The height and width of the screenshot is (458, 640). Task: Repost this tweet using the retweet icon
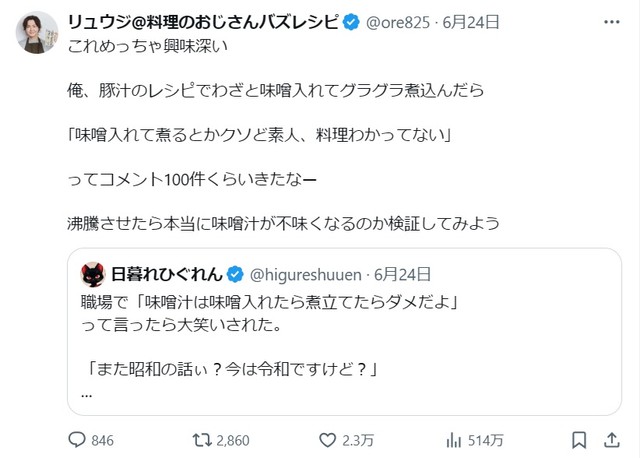tap(200, 439)
